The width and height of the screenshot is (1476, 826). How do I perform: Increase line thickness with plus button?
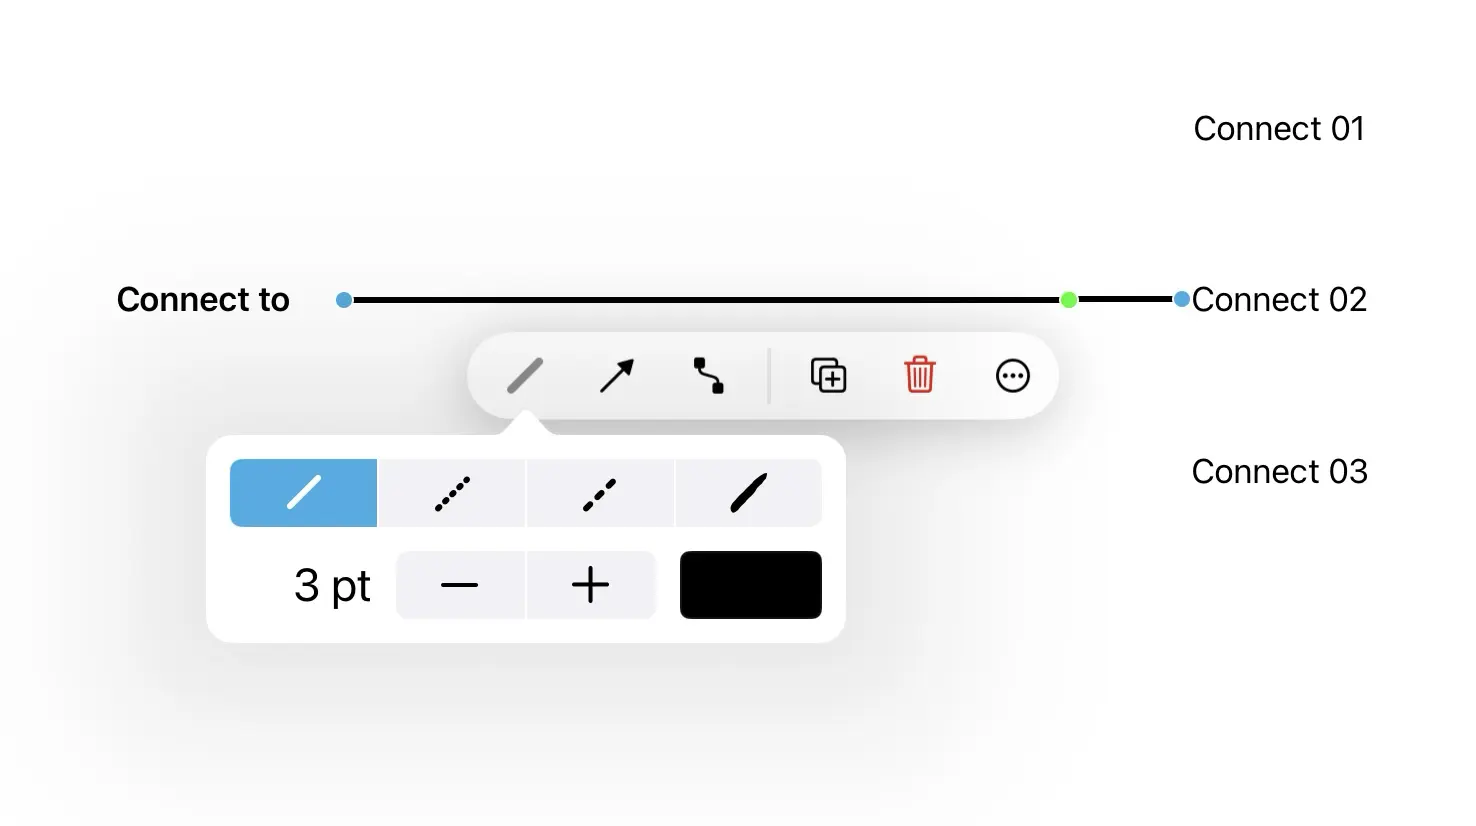pyautogui.click(x=591, y=585)
